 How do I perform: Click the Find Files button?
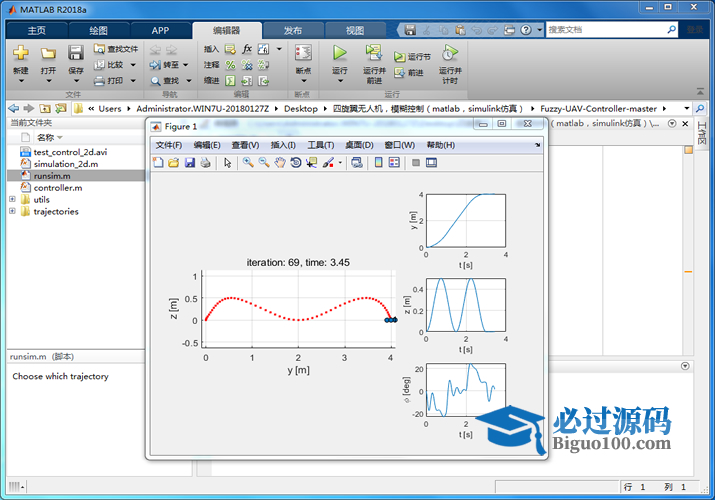116,49
